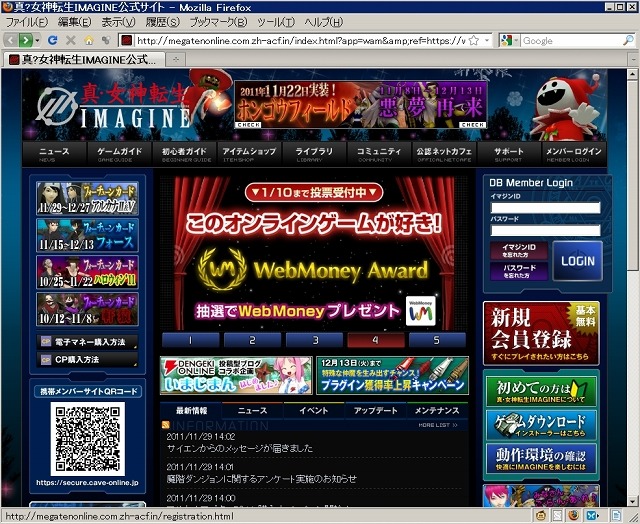Open the メンバーログイン navigation item
The height and width of the screenshot is (524, 640).
573,154
